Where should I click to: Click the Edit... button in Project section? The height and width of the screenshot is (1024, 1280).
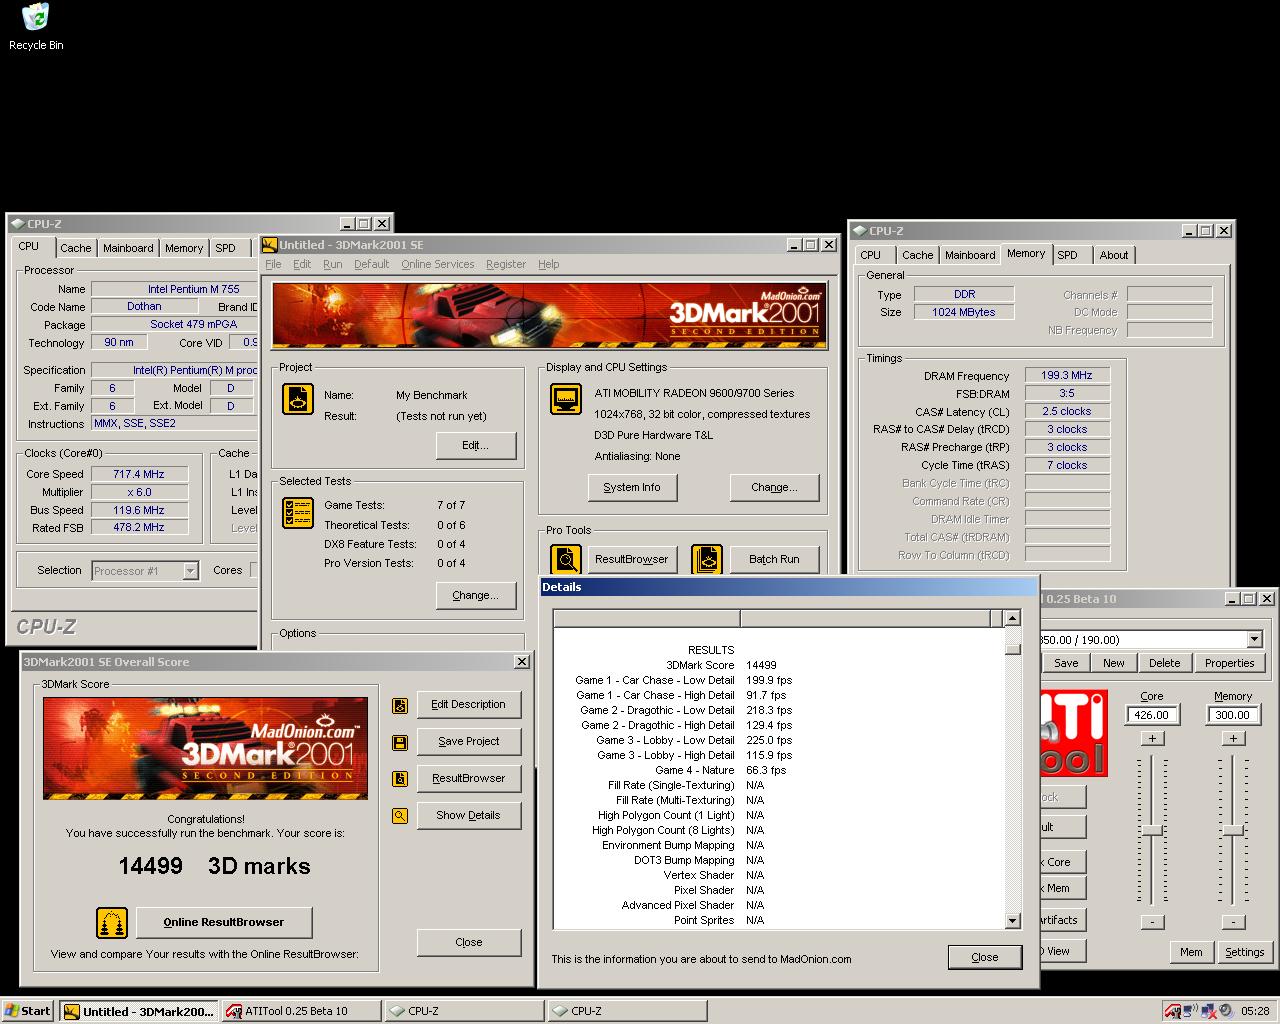click(x=476, y=445)
